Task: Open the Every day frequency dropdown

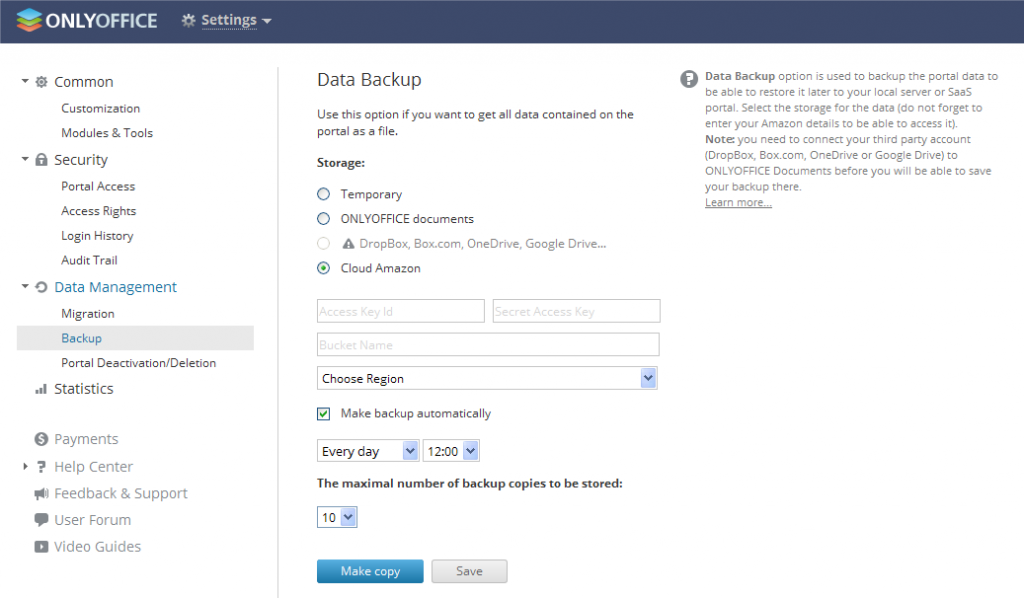Action: [368, 451]
